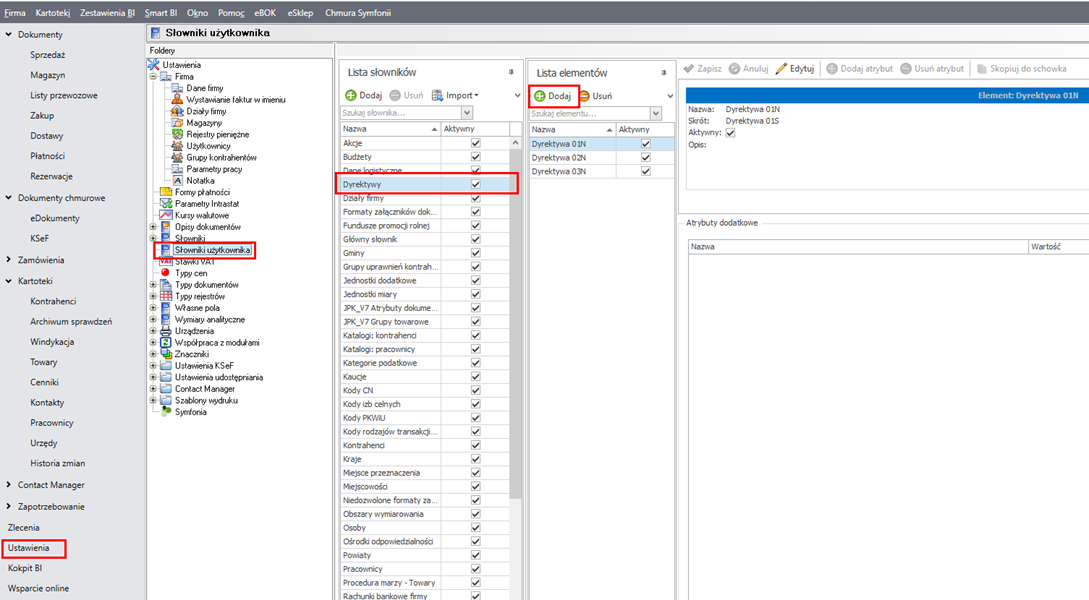Toggle the Aktywny checkbox in element details

pos(730,133)
